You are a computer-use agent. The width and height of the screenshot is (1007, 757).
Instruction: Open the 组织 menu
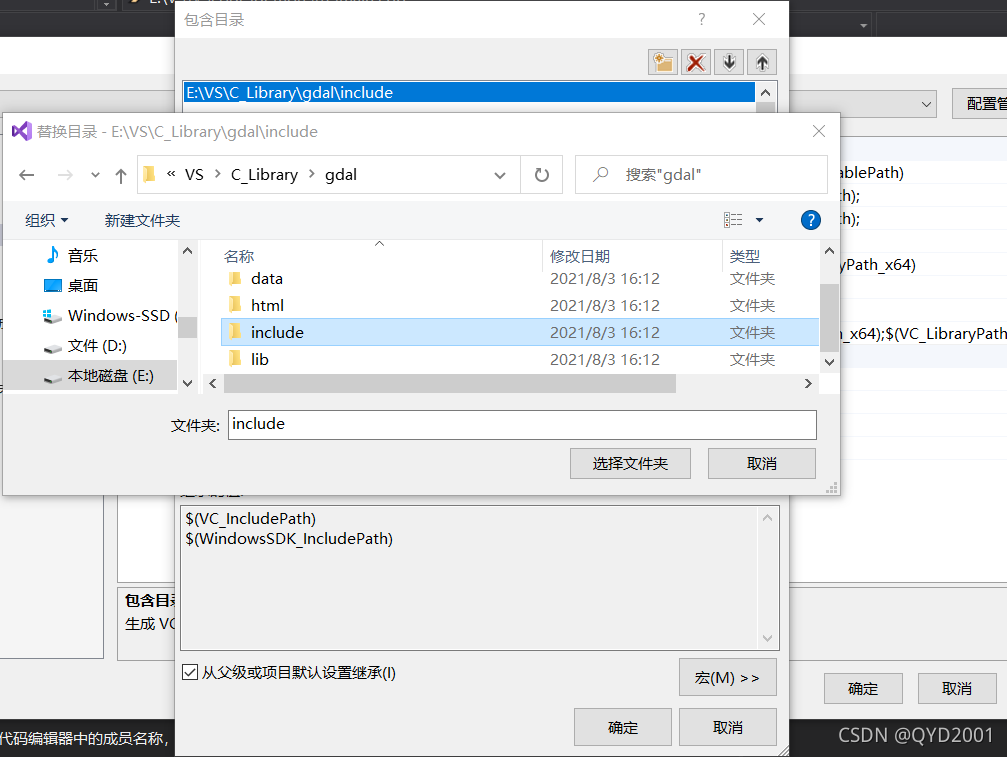point(46,220)
